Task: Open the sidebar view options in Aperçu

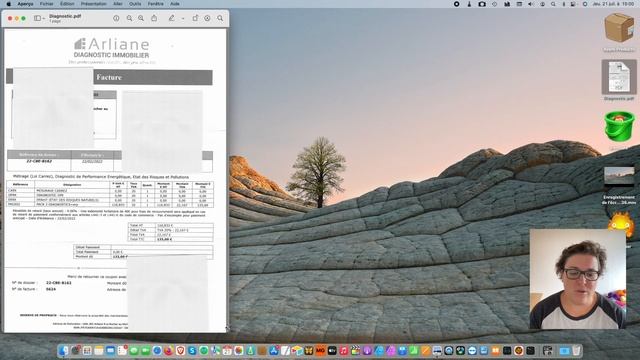Action: (x=39, y=18)
